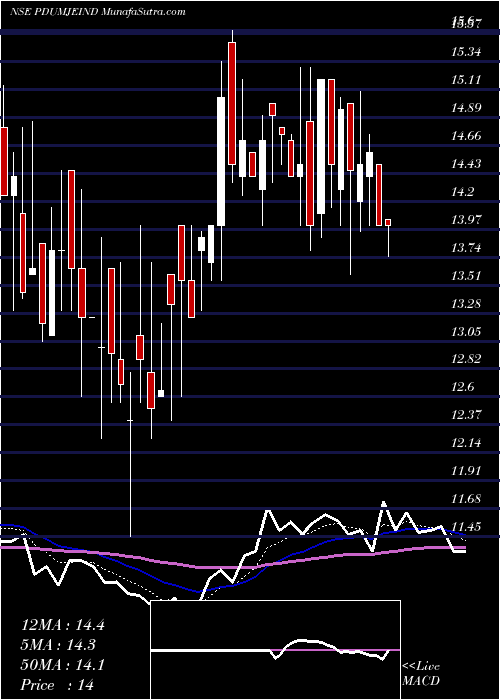Click the 13.28 price axis label

(466, 304)
